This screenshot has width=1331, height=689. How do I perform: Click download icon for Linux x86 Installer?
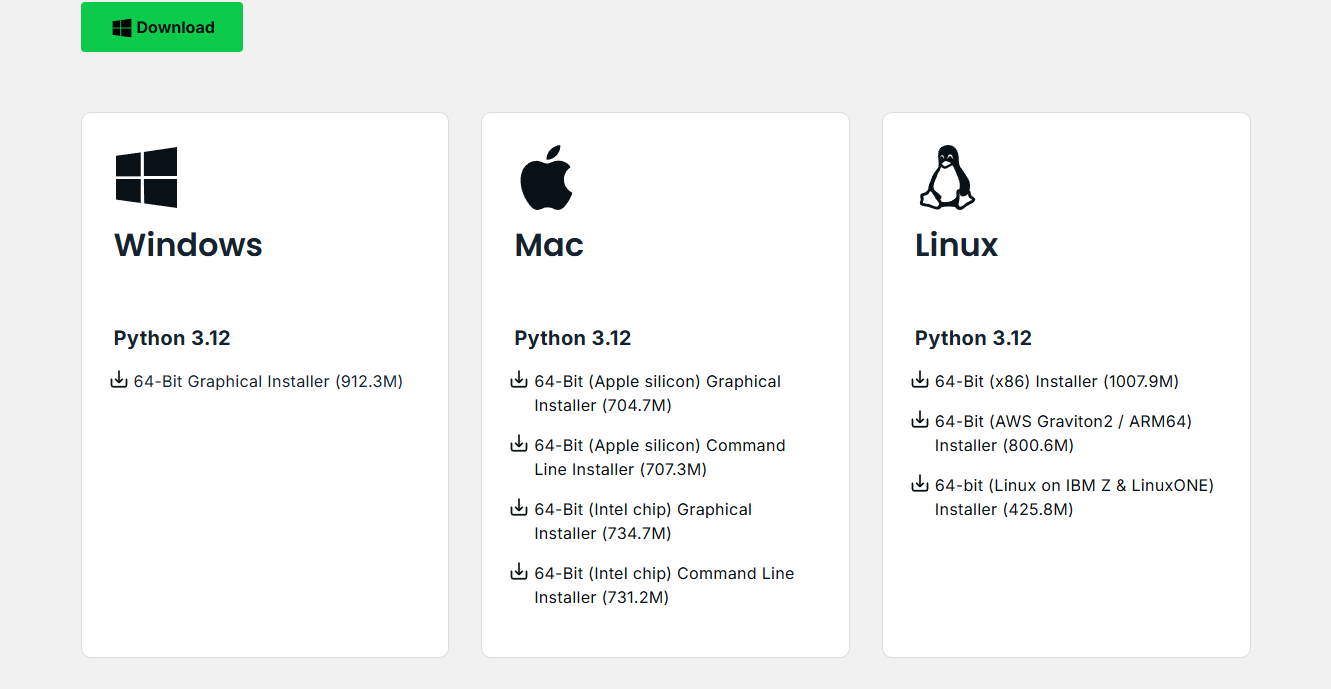click(x=920, y=380)
